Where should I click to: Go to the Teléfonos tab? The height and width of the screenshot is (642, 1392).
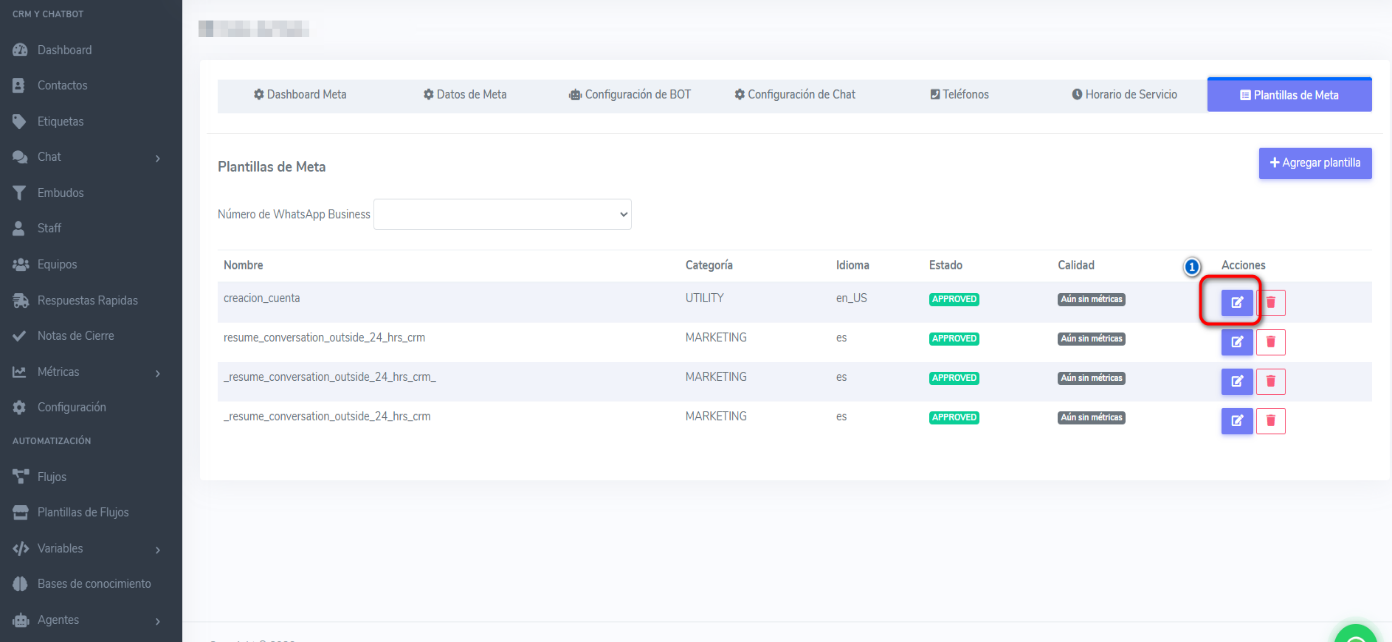point(959,95)
